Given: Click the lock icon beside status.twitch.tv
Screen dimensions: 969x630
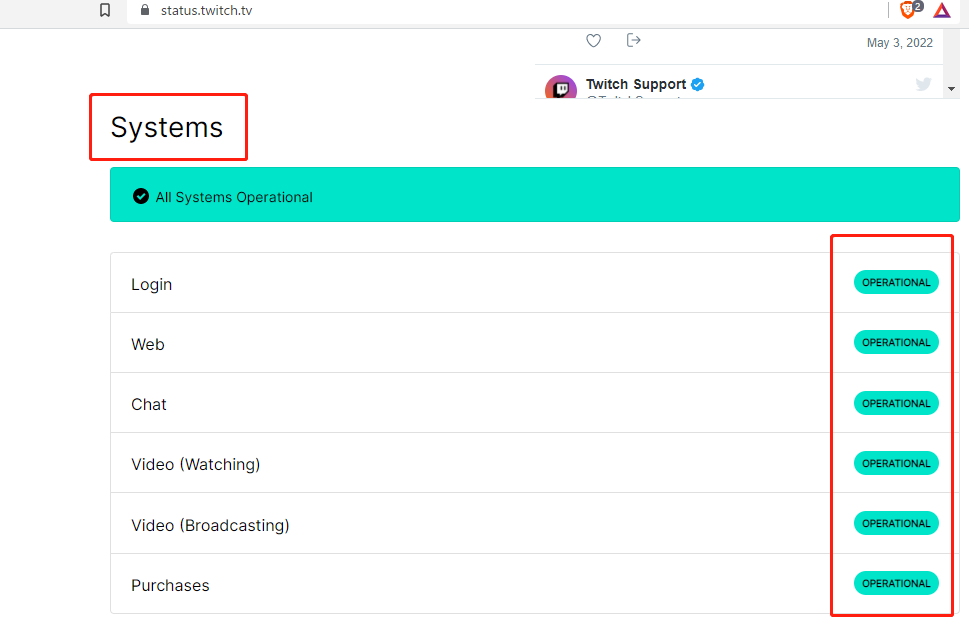Looking at the screenshot, I should pyautogui.click(x=145, y=10).
